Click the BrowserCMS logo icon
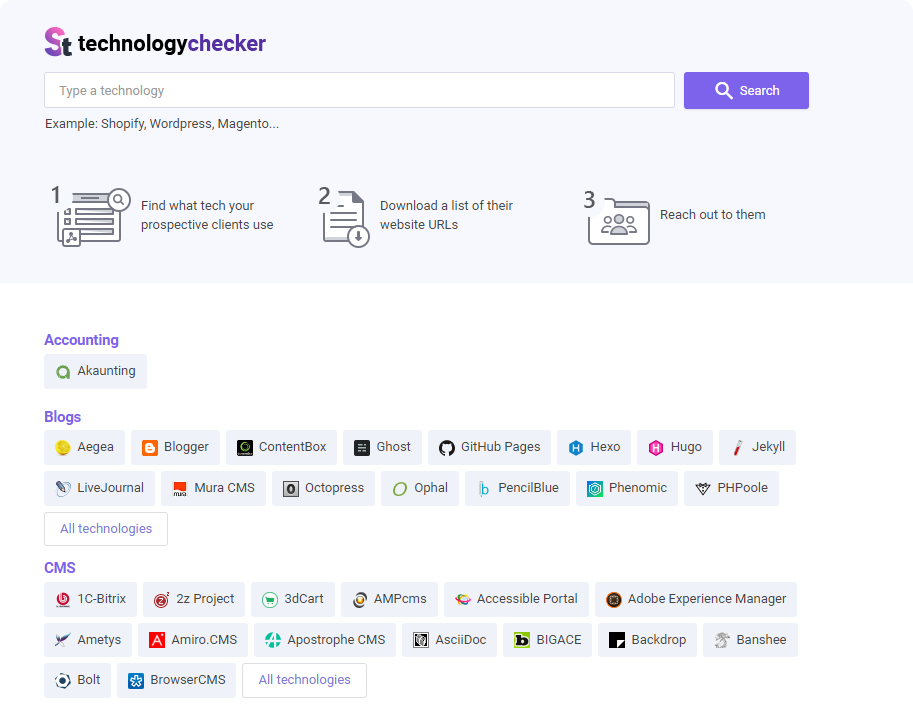This screenshot has width=913, height=708. click(x=136, y=681)
